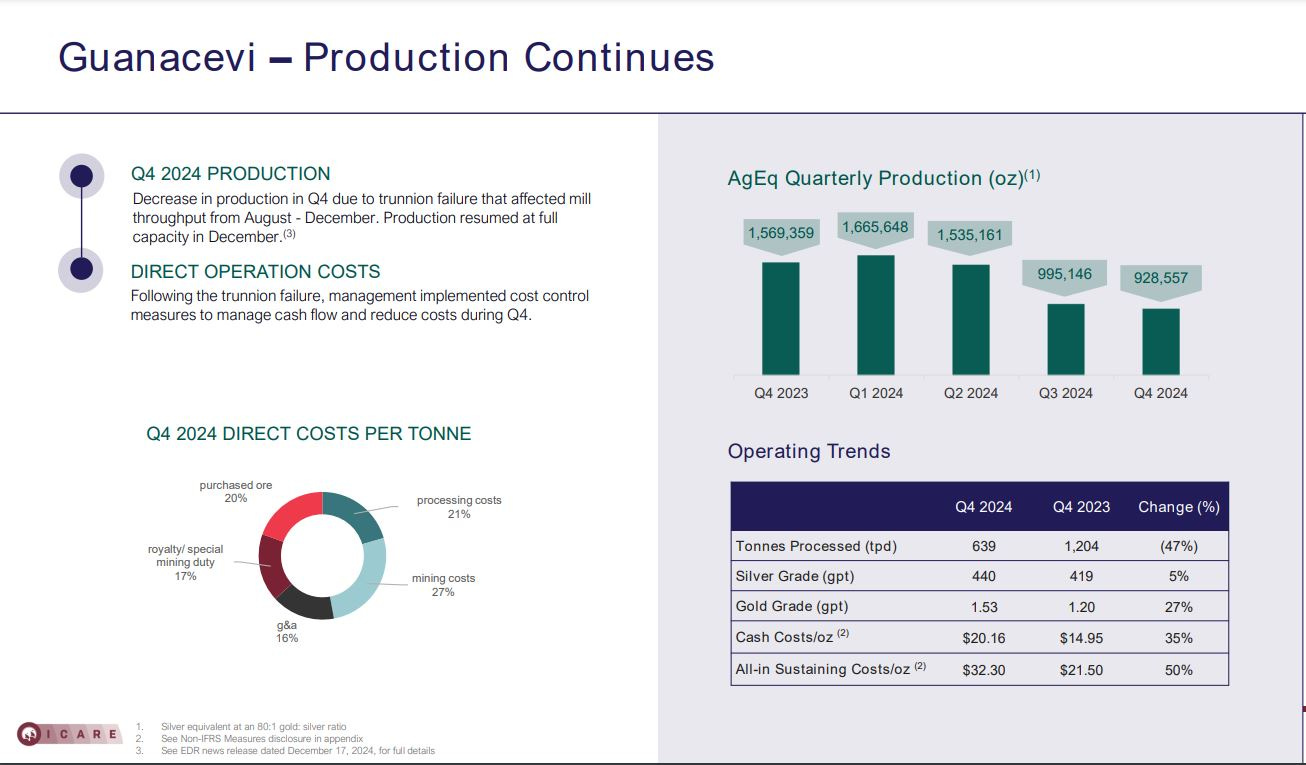Click the $14.95 cash costs cell

click(1081, 638)
